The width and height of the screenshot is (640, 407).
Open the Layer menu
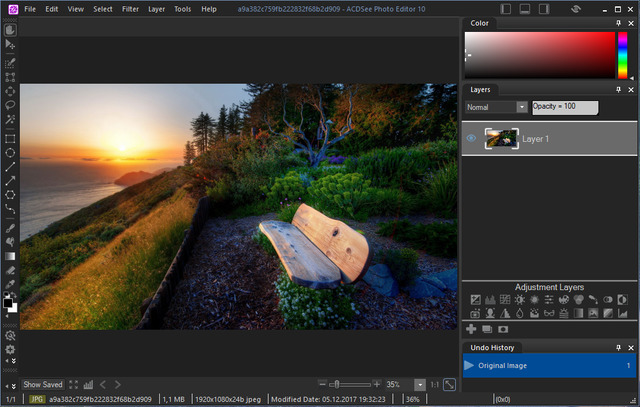[x=156, y=9]
